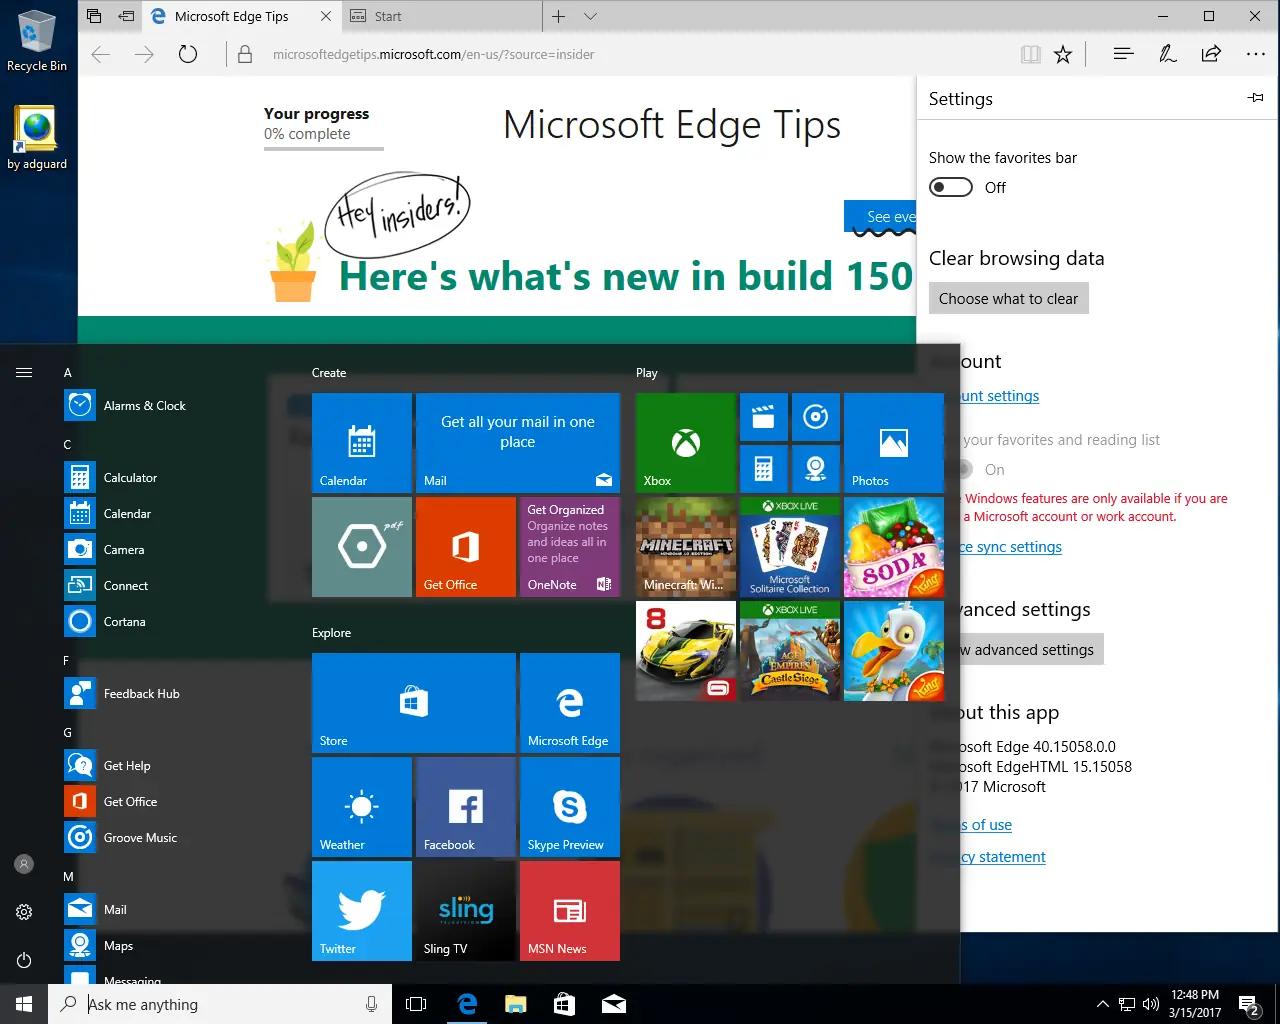Click the Share icon in Edge toolbar
Screen dimensions: 1280x1024
tap(1211, 54)
